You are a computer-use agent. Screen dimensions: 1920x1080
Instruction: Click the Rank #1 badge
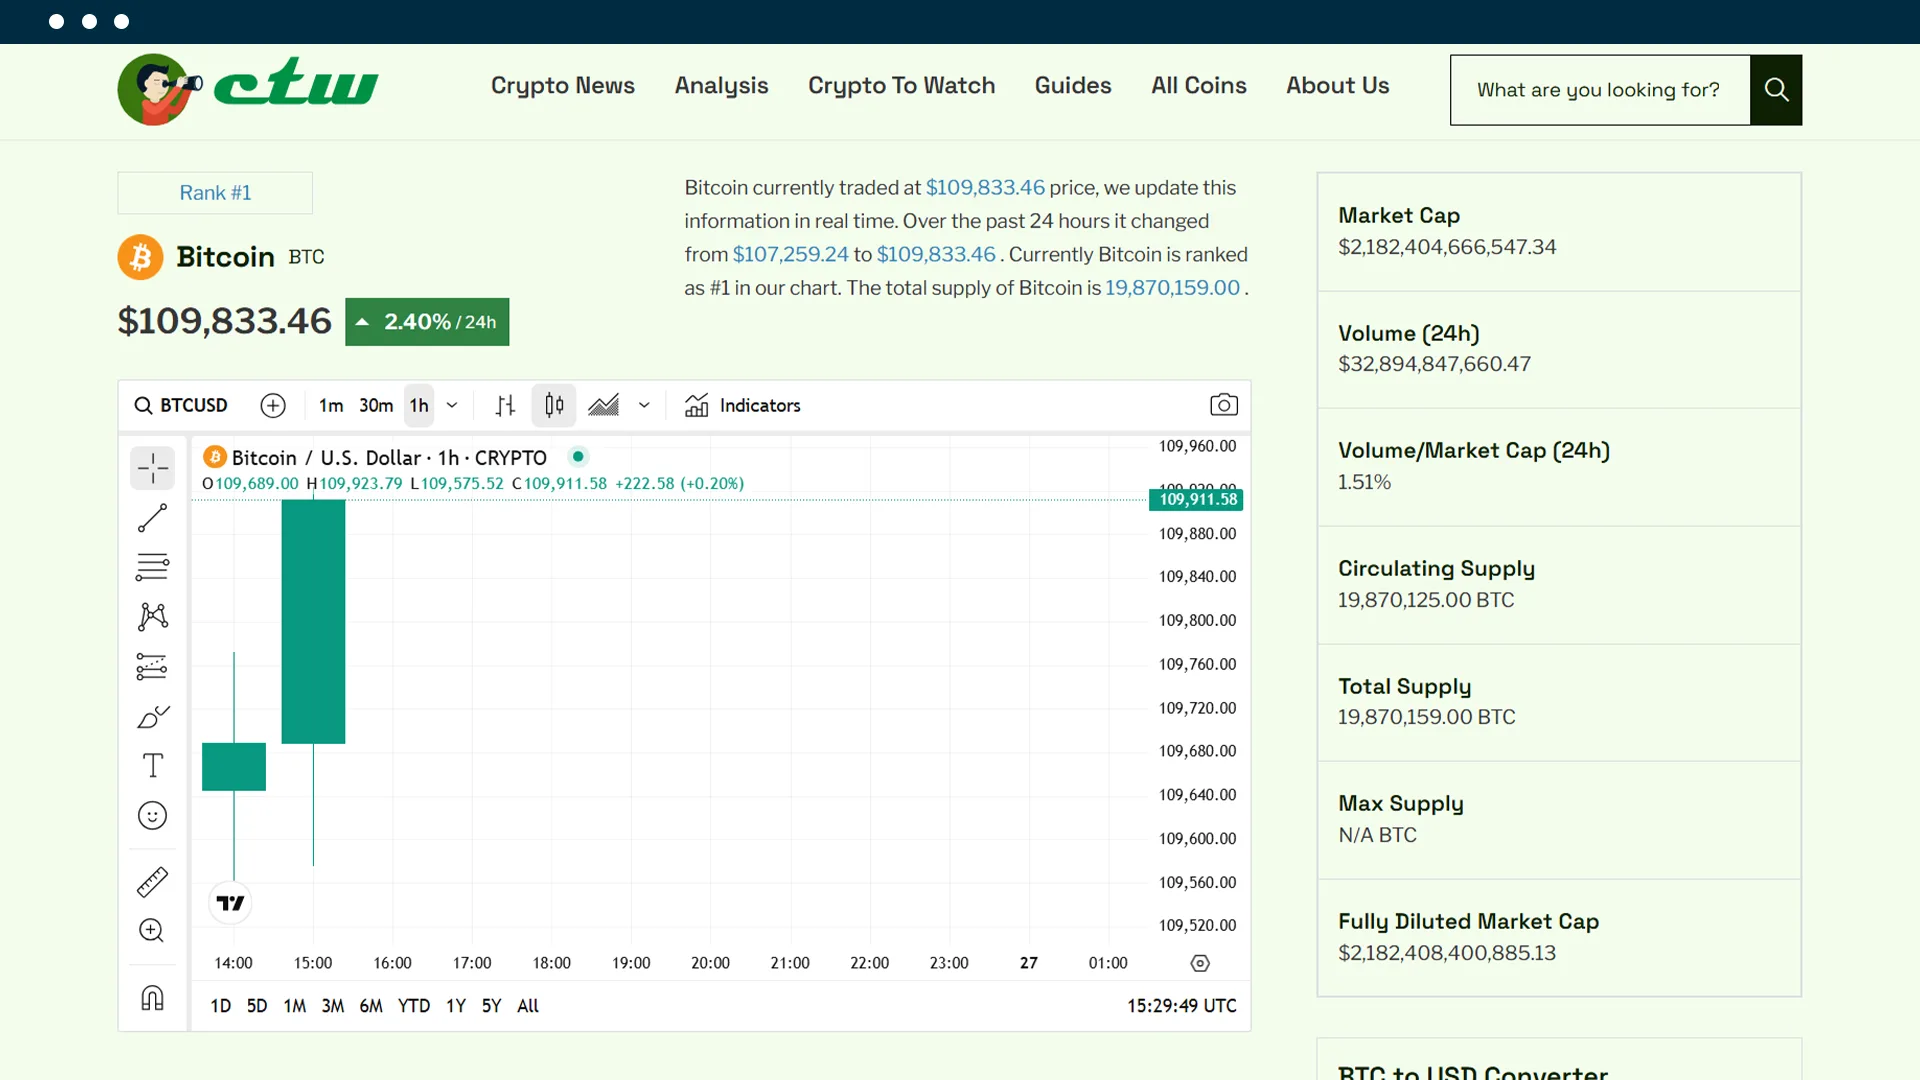[215, 193]
